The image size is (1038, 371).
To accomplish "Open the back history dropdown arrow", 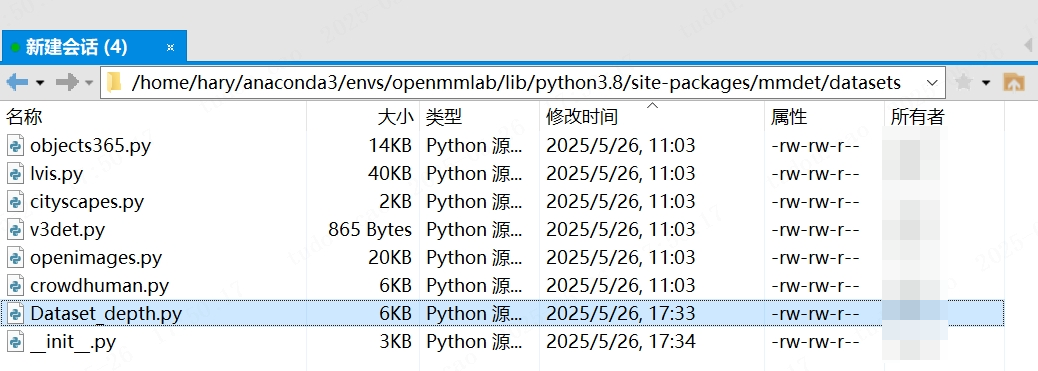I will click(40, 83).
